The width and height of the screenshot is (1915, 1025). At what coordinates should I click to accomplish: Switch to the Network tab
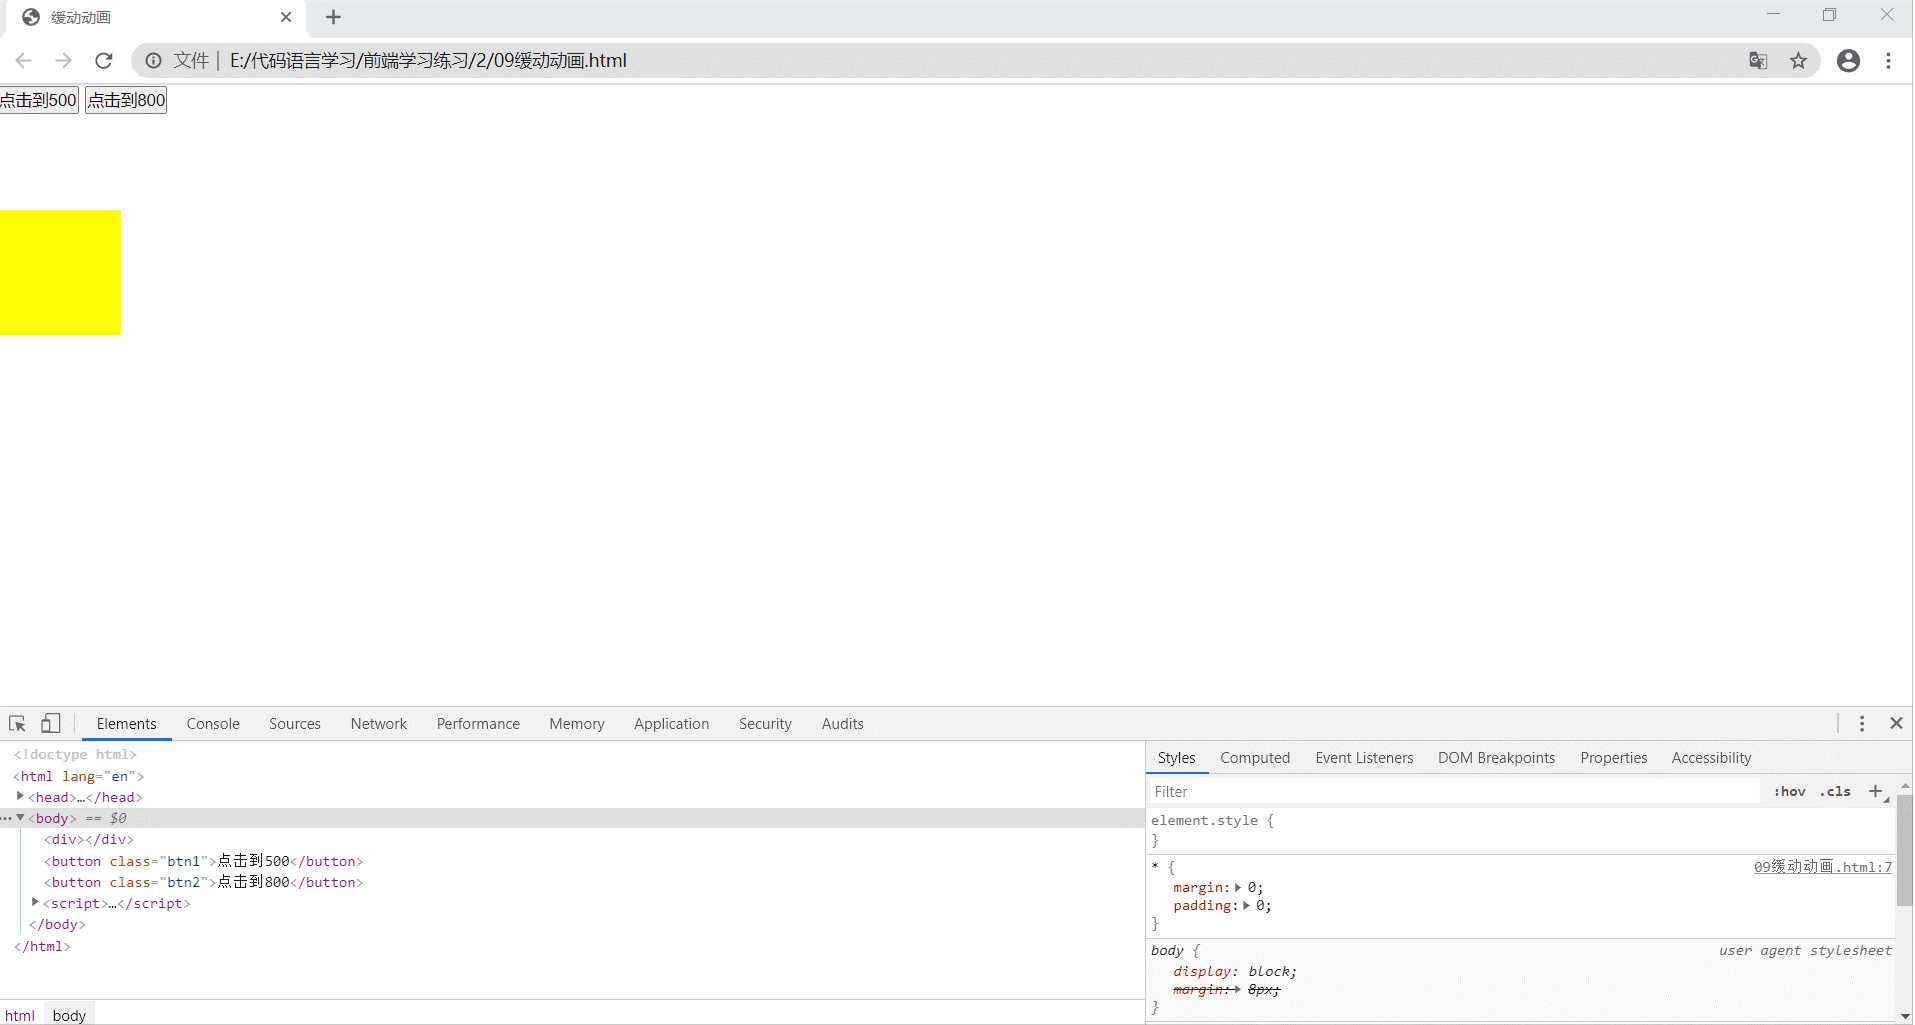[x=379, y=724]
